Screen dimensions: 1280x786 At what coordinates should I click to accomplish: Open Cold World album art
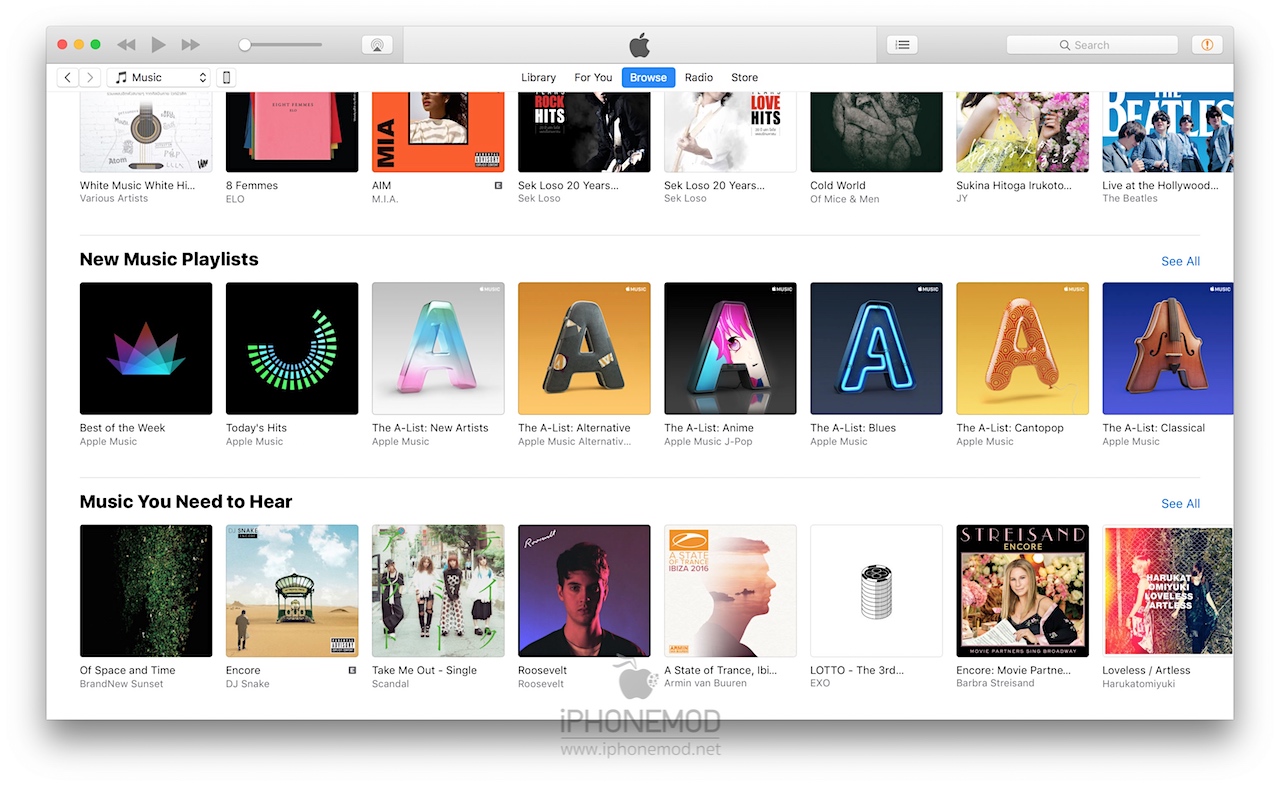pos(876,132)
